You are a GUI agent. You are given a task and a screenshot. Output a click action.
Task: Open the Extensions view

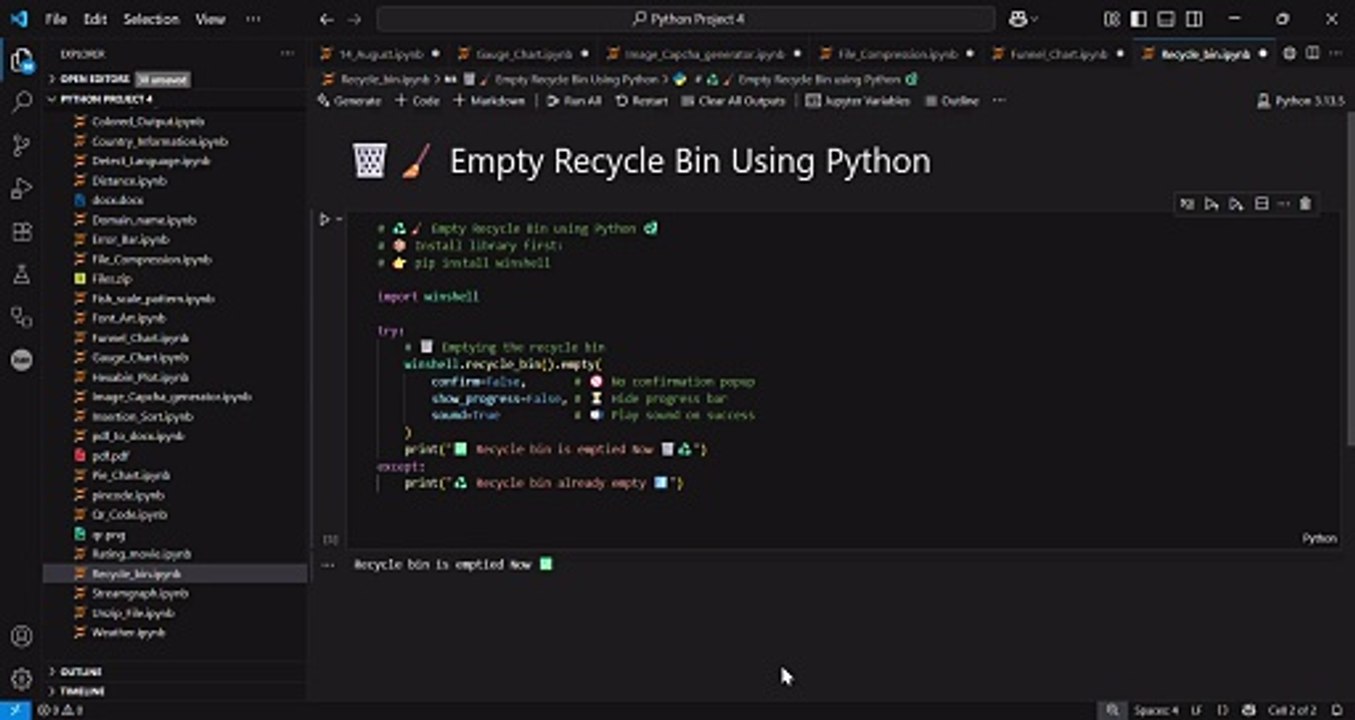[21, 232]
